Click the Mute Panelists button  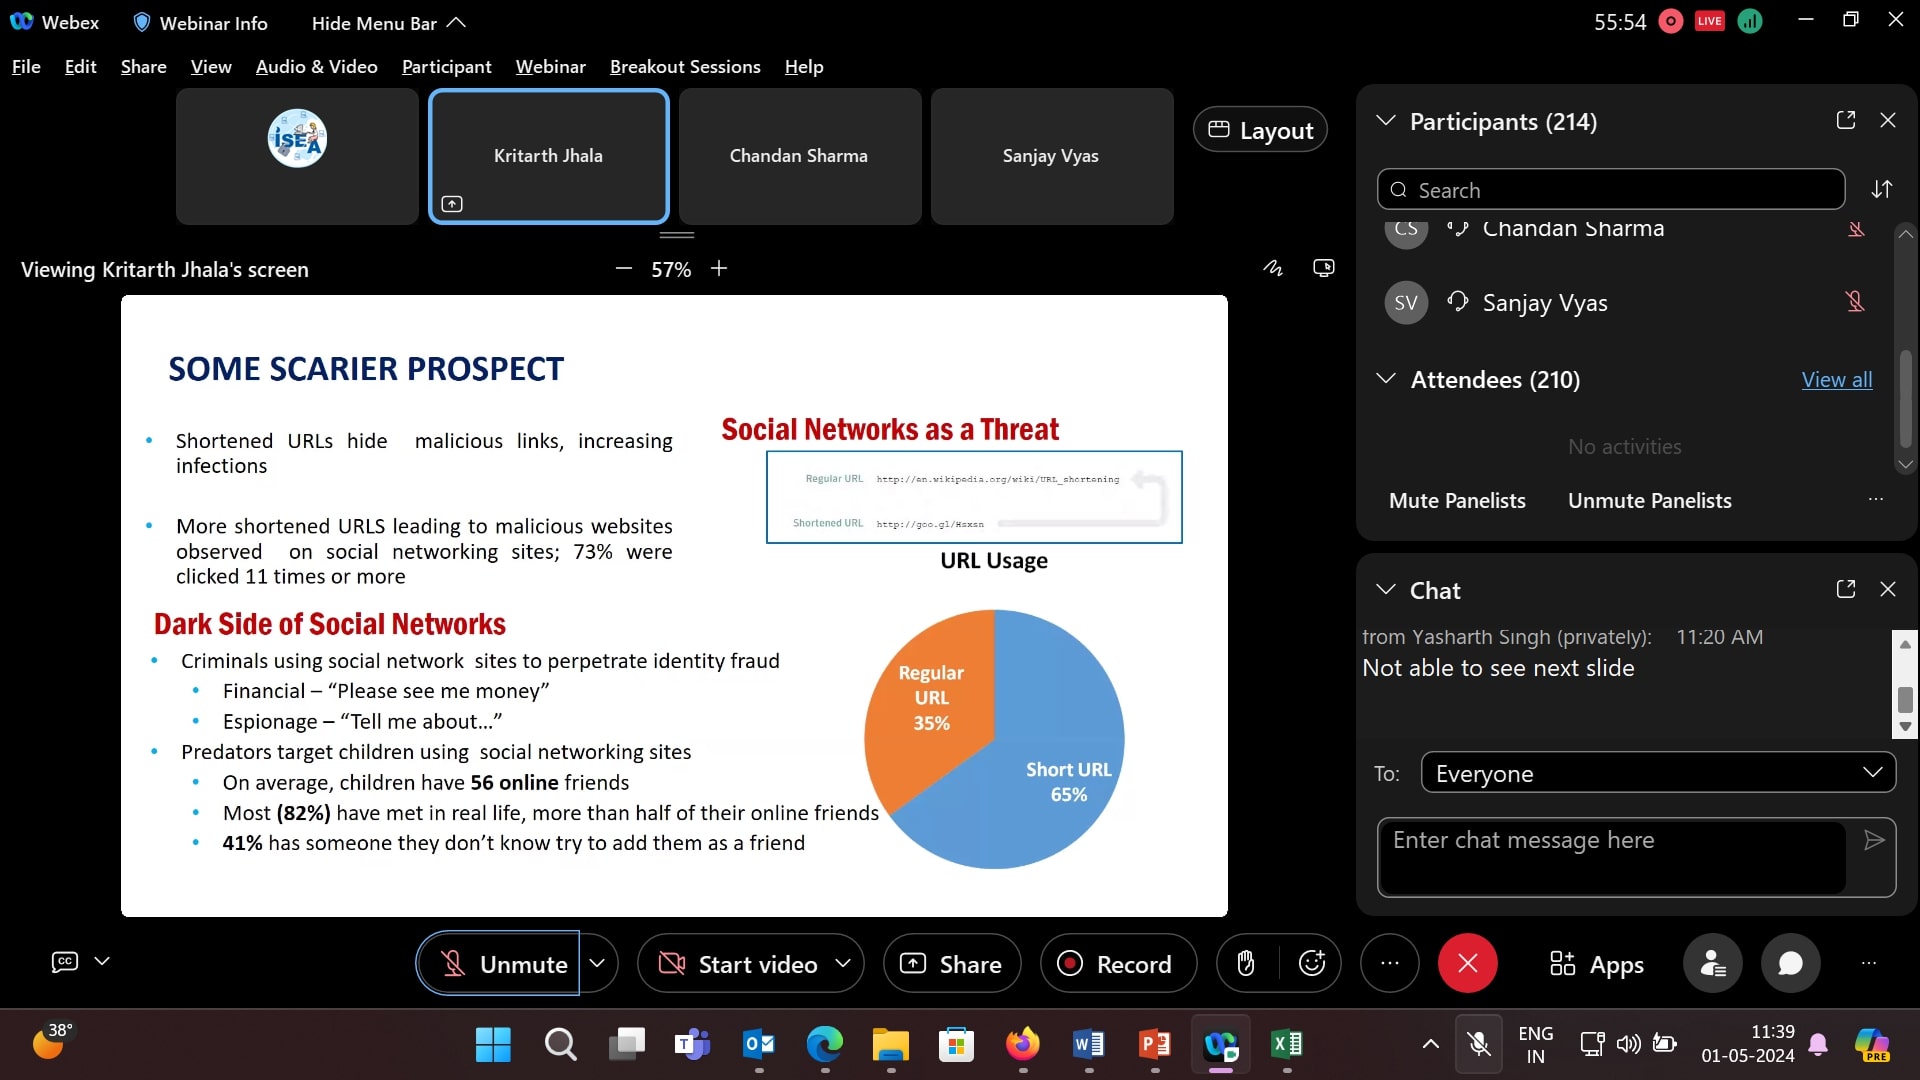click(1457, 501)
